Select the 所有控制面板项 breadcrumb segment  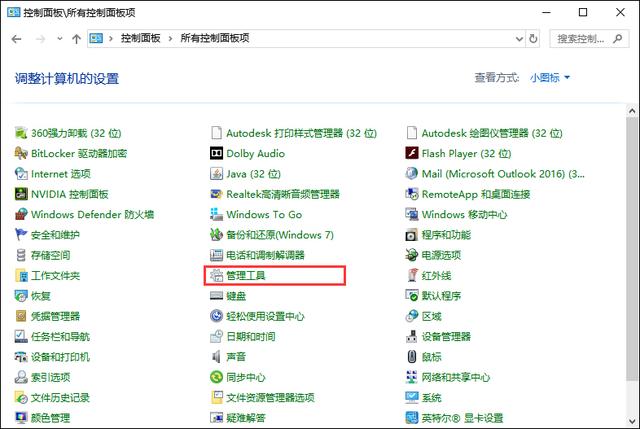pos(215,38)
